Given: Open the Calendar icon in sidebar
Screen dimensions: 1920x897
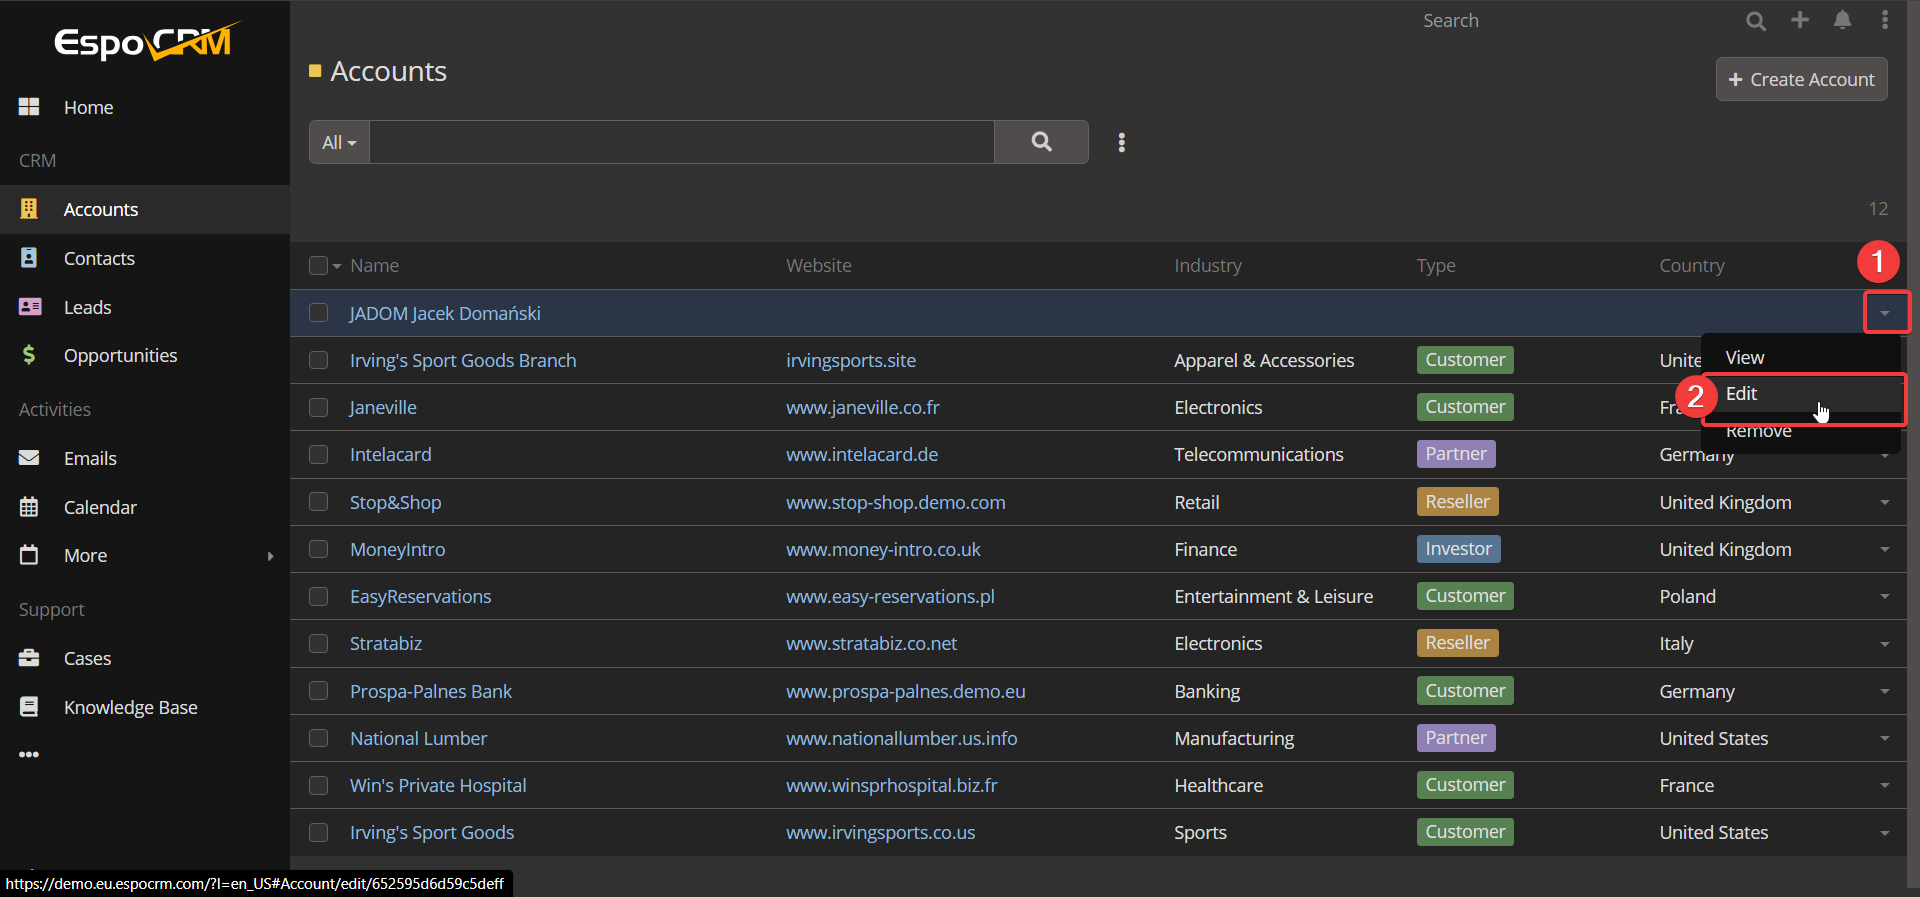Looking at the screenshot, I should [x=29, y=507].
